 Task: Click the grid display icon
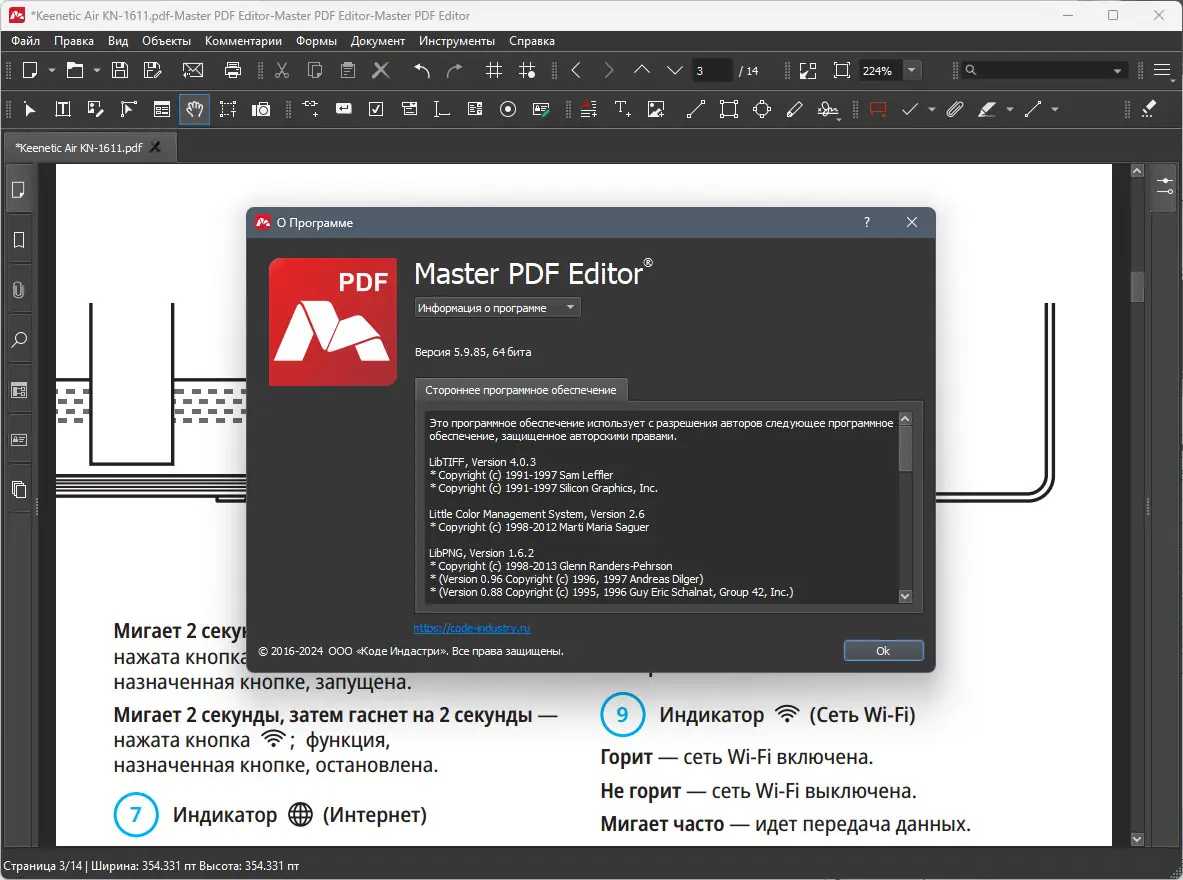[x=494, y=70]
